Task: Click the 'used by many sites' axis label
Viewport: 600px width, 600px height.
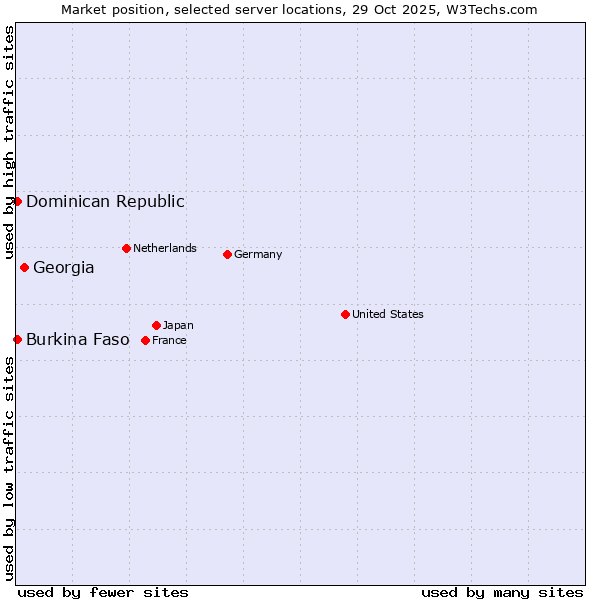Action: pos(502,592)
